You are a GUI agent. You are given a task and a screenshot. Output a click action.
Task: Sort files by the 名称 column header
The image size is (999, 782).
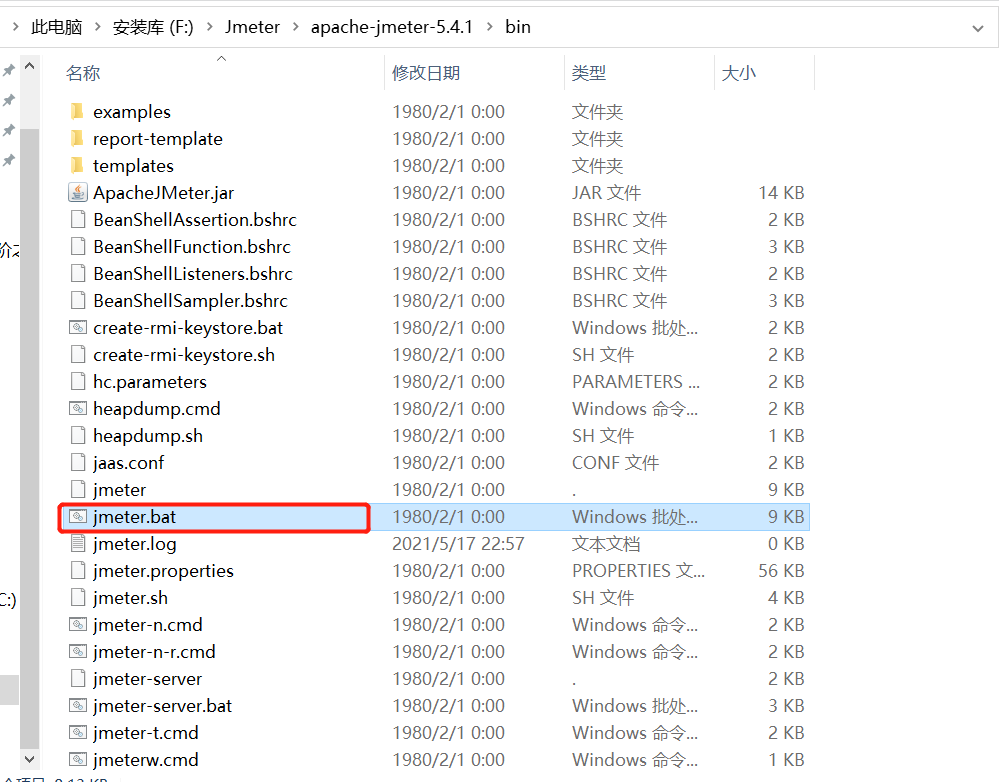(83, 73)
